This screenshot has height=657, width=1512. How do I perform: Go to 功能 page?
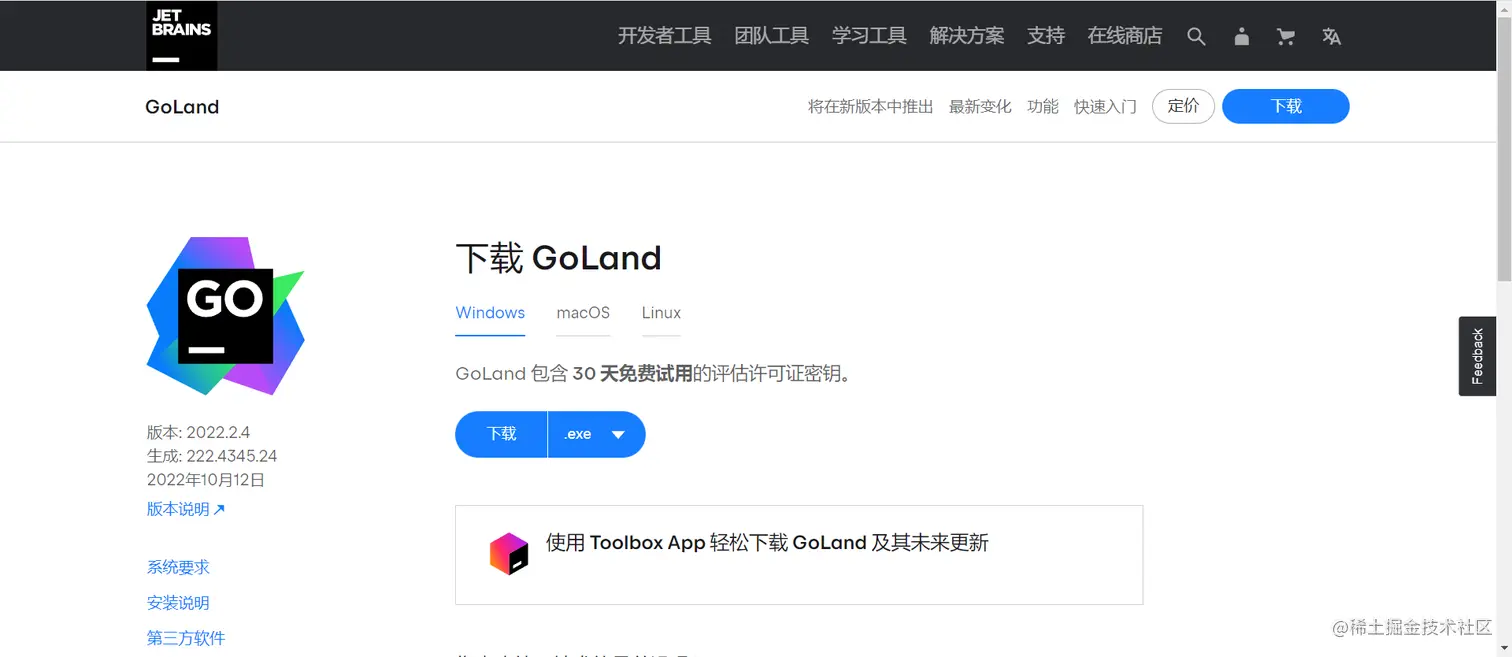click(x=1043, y=107)
